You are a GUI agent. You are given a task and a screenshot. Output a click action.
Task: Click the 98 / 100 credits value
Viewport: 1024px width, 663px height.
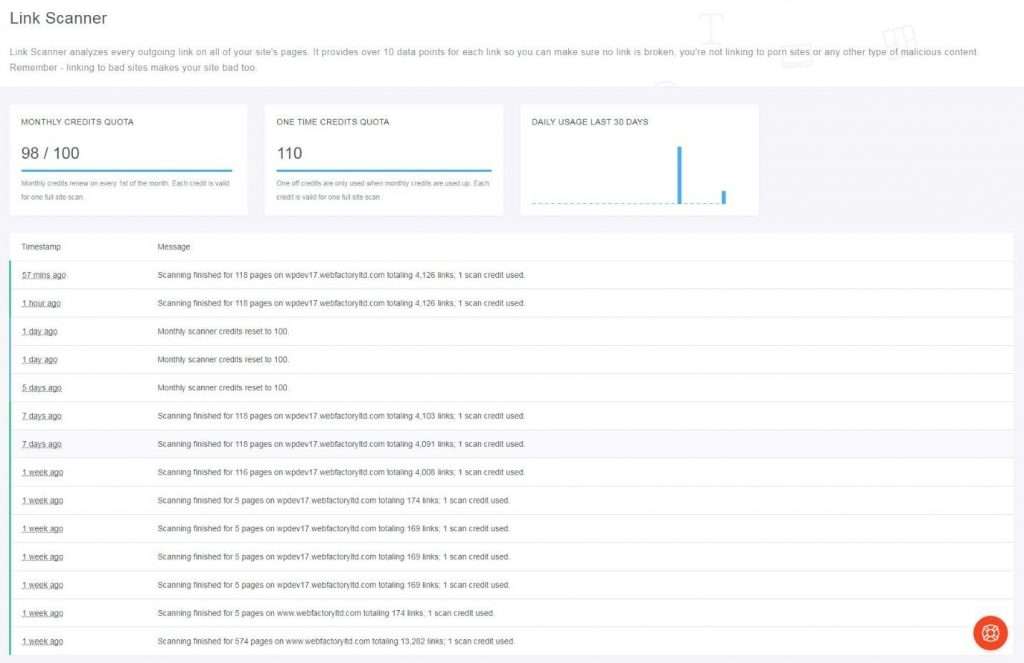[50, 154]
